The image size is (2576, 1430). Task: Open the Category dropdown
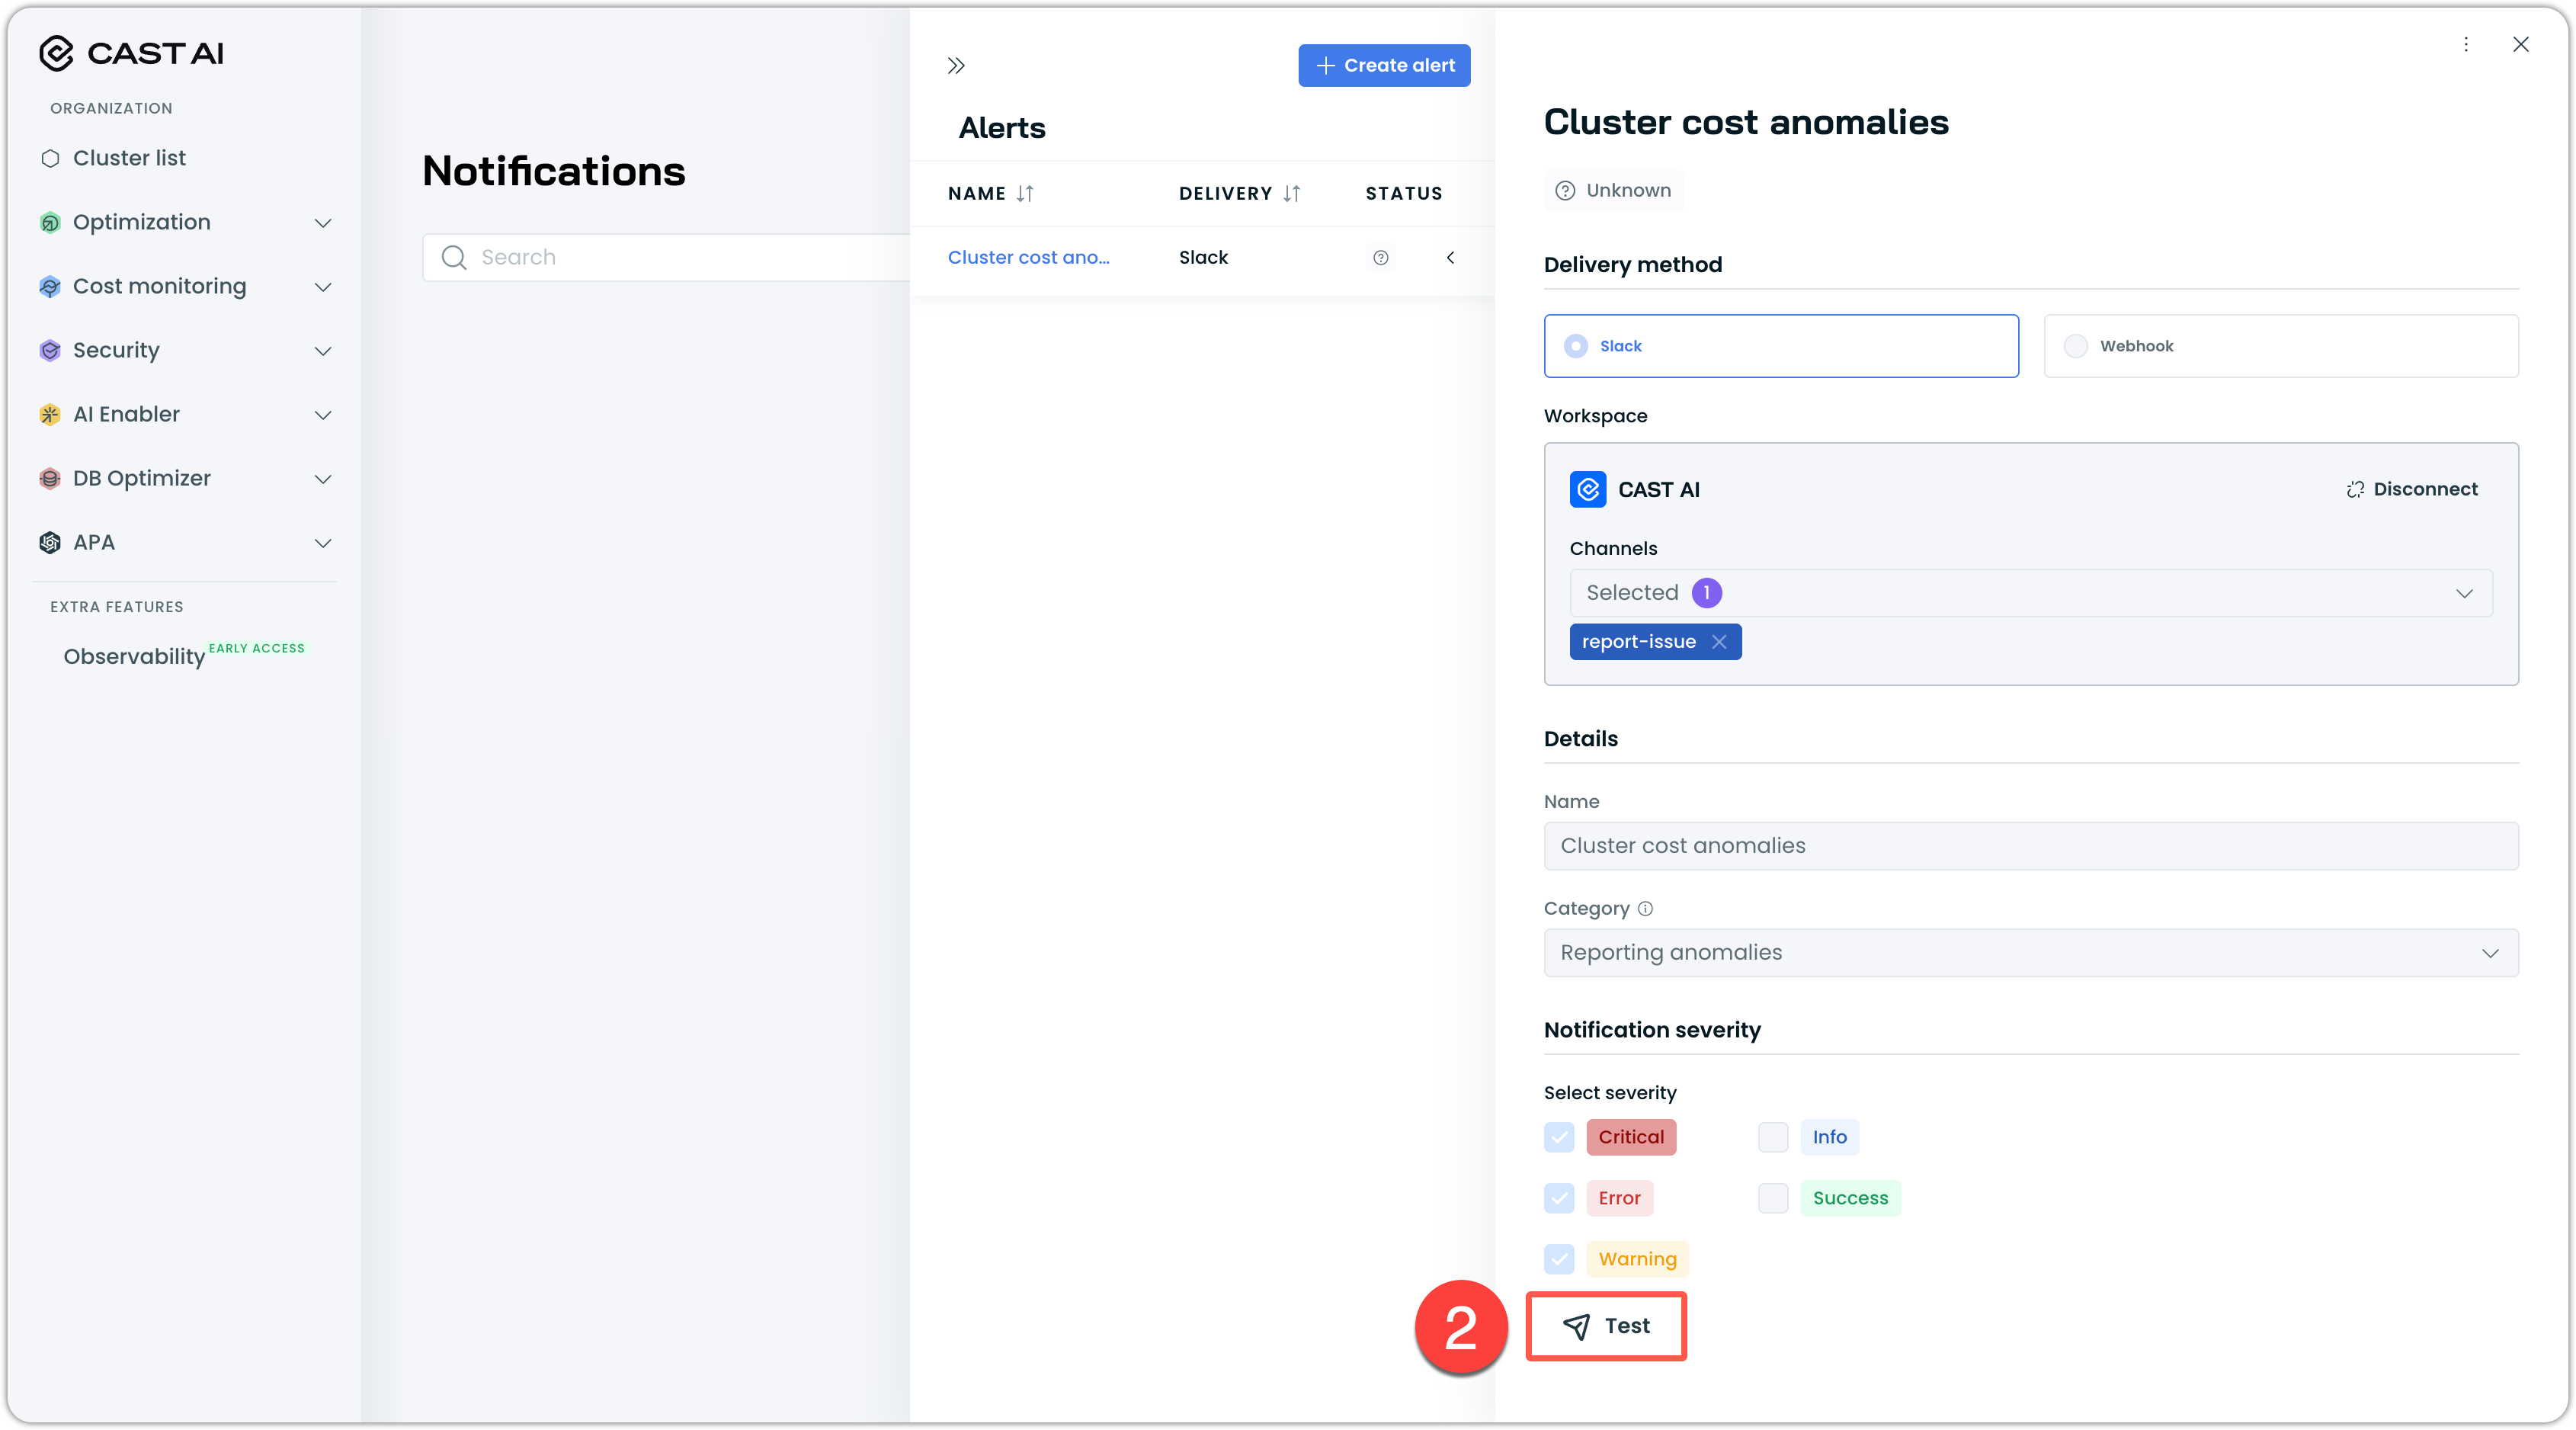tap(2030, 953)
